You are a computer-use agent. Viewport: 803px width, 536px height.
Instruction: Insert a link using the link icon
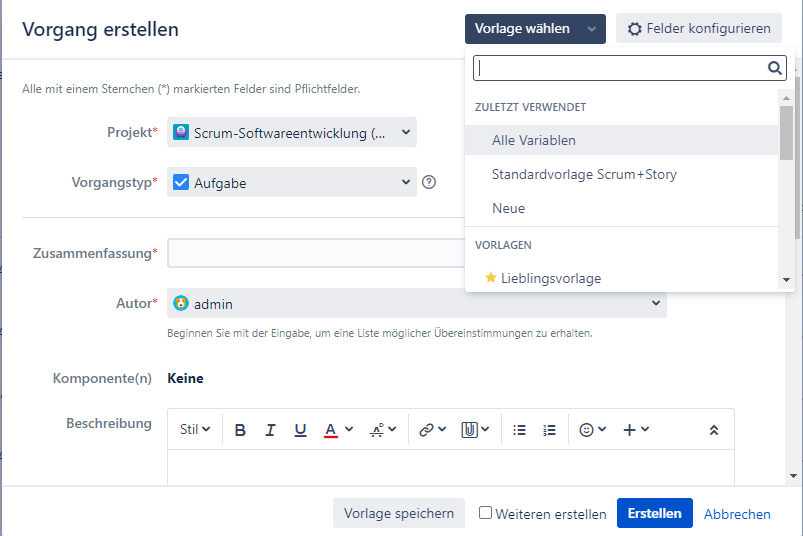(427, 430)
